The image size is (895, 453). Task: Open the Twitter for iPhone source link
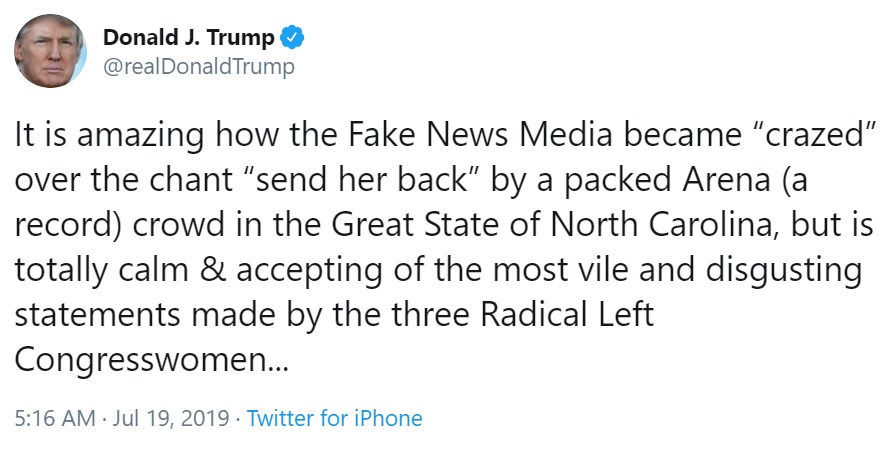coord(334,418)
